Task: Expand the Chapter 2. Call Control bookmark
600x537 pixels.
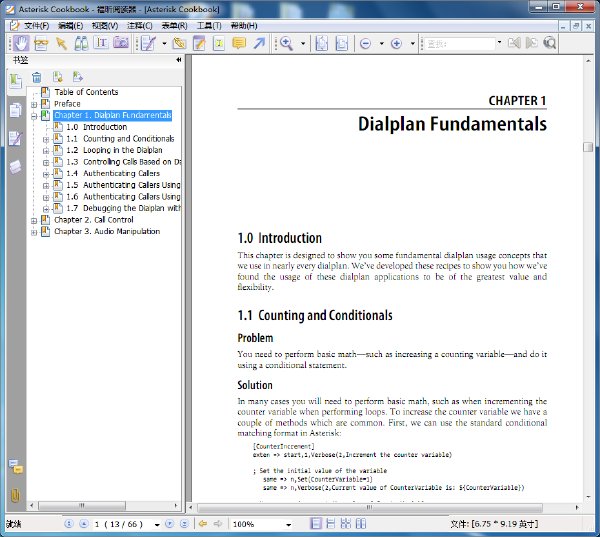Action: [x=34, y=220]
